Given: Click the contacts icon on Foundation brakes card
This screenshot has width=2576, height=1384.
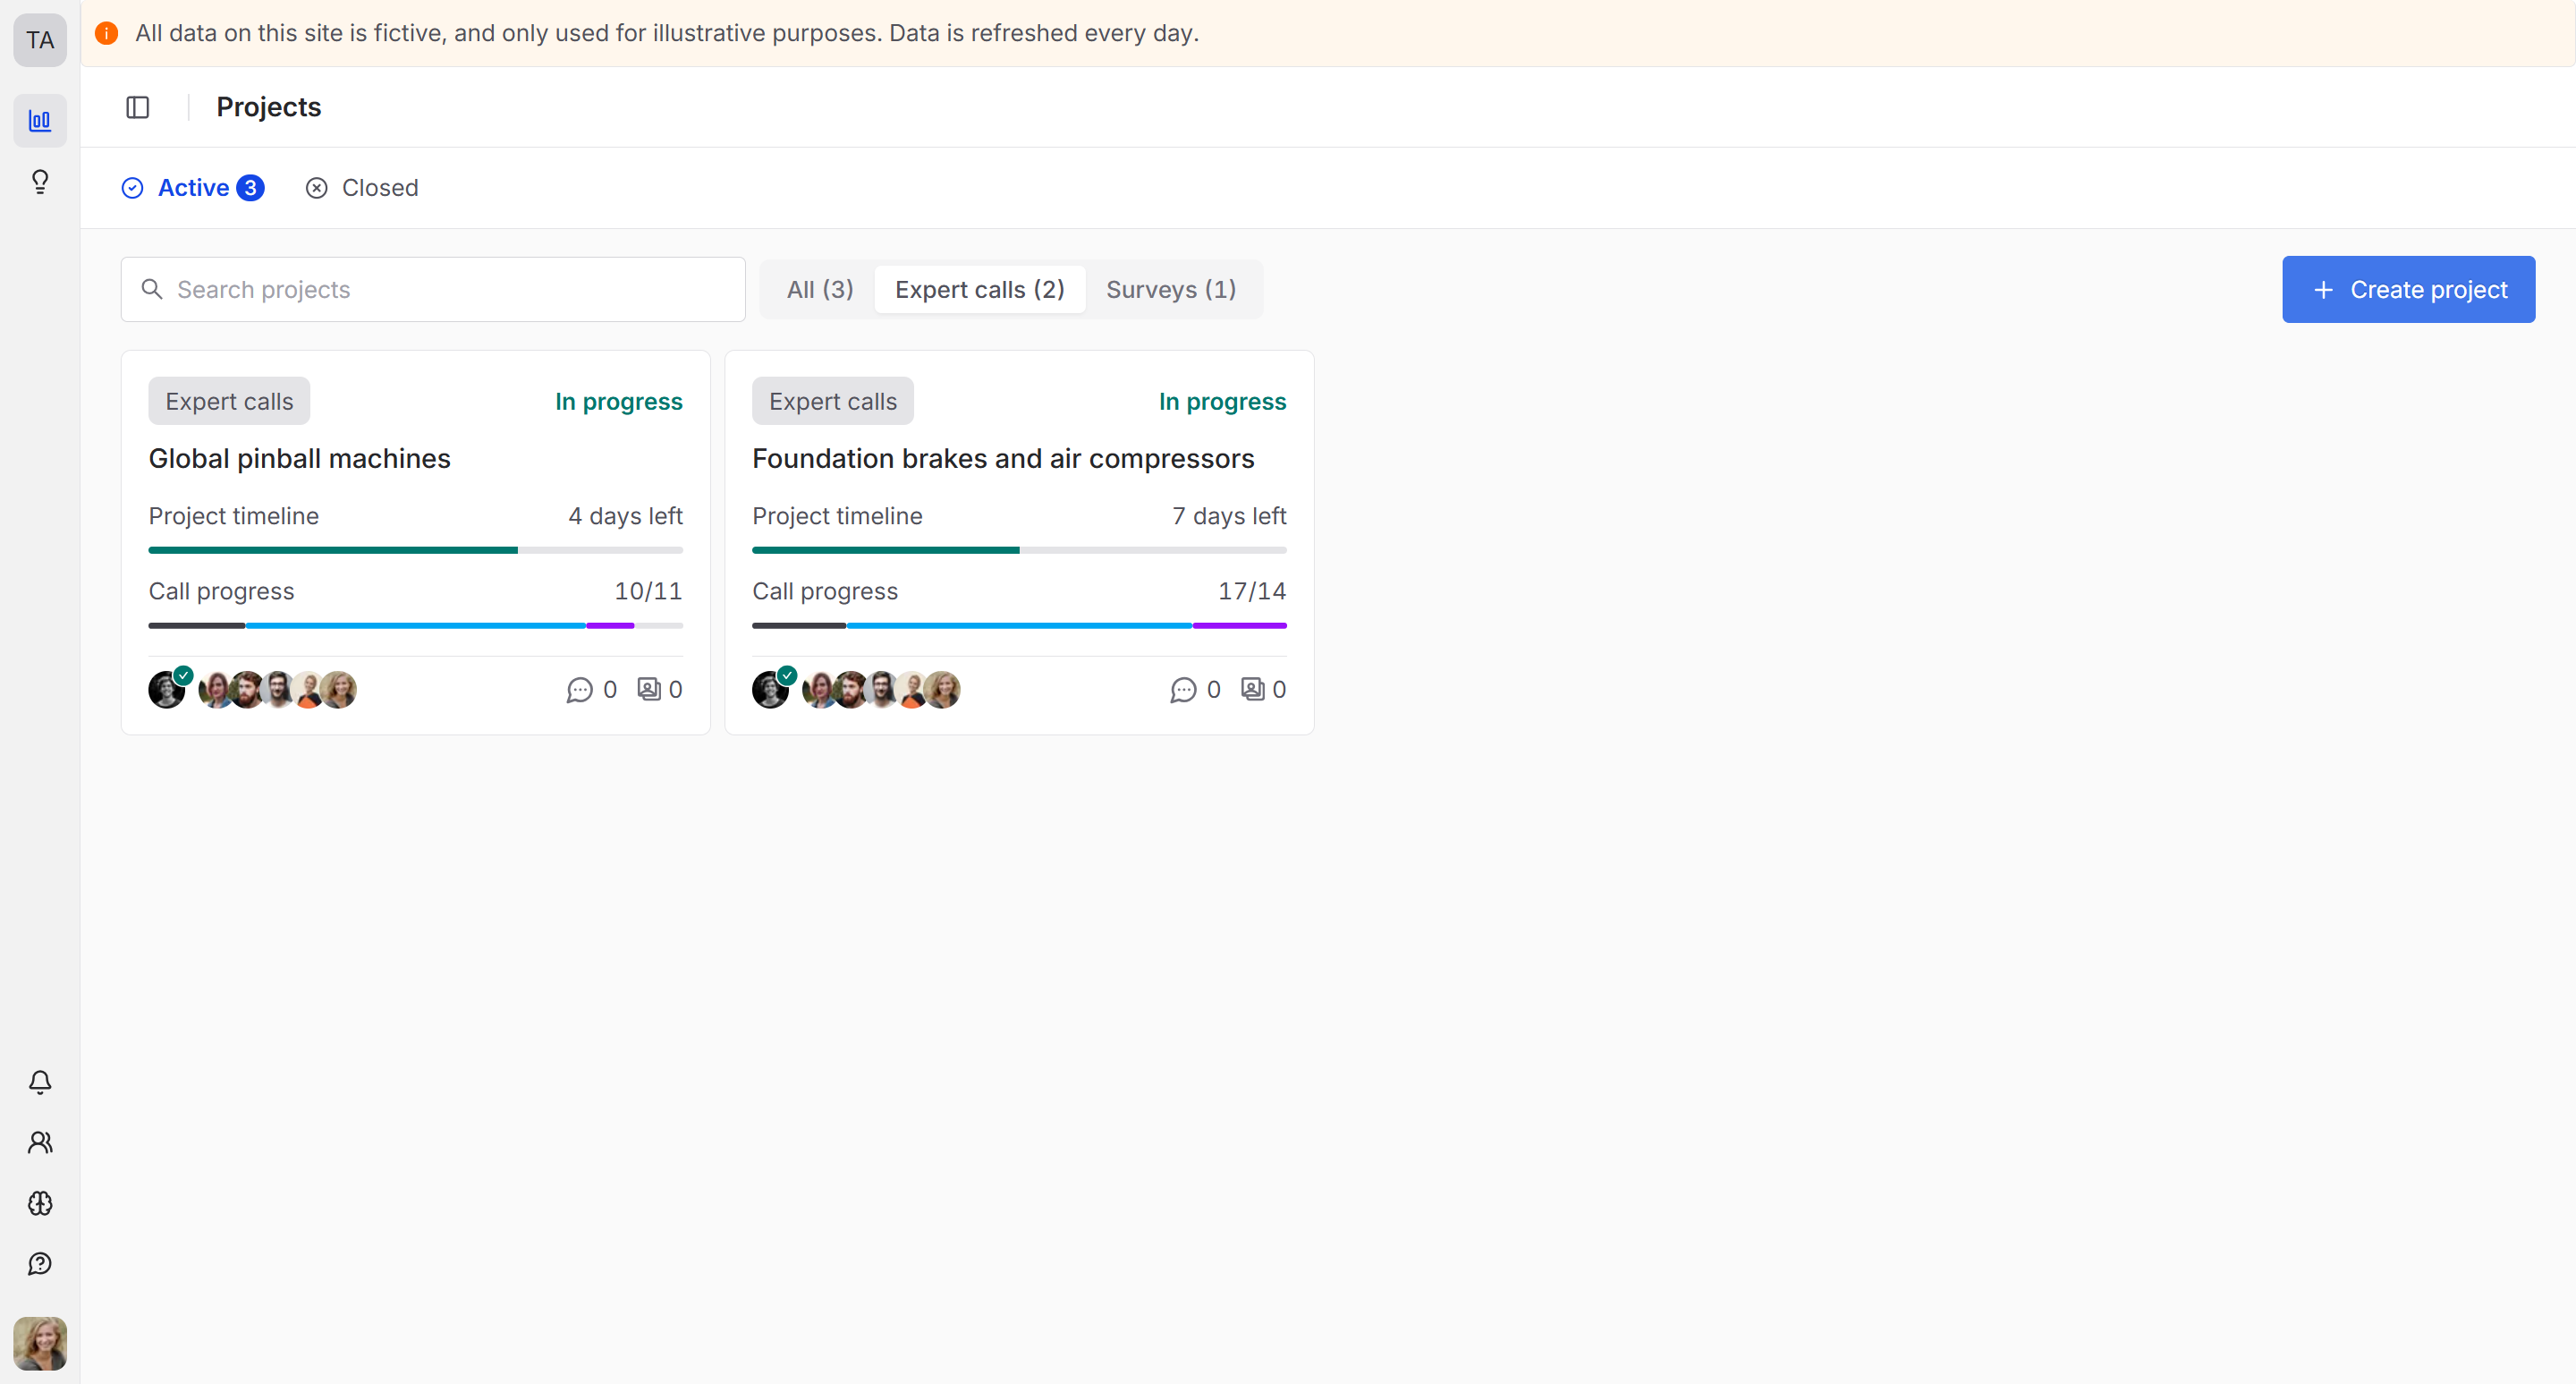Looking at the screenshot, I should coord(1252,689).
